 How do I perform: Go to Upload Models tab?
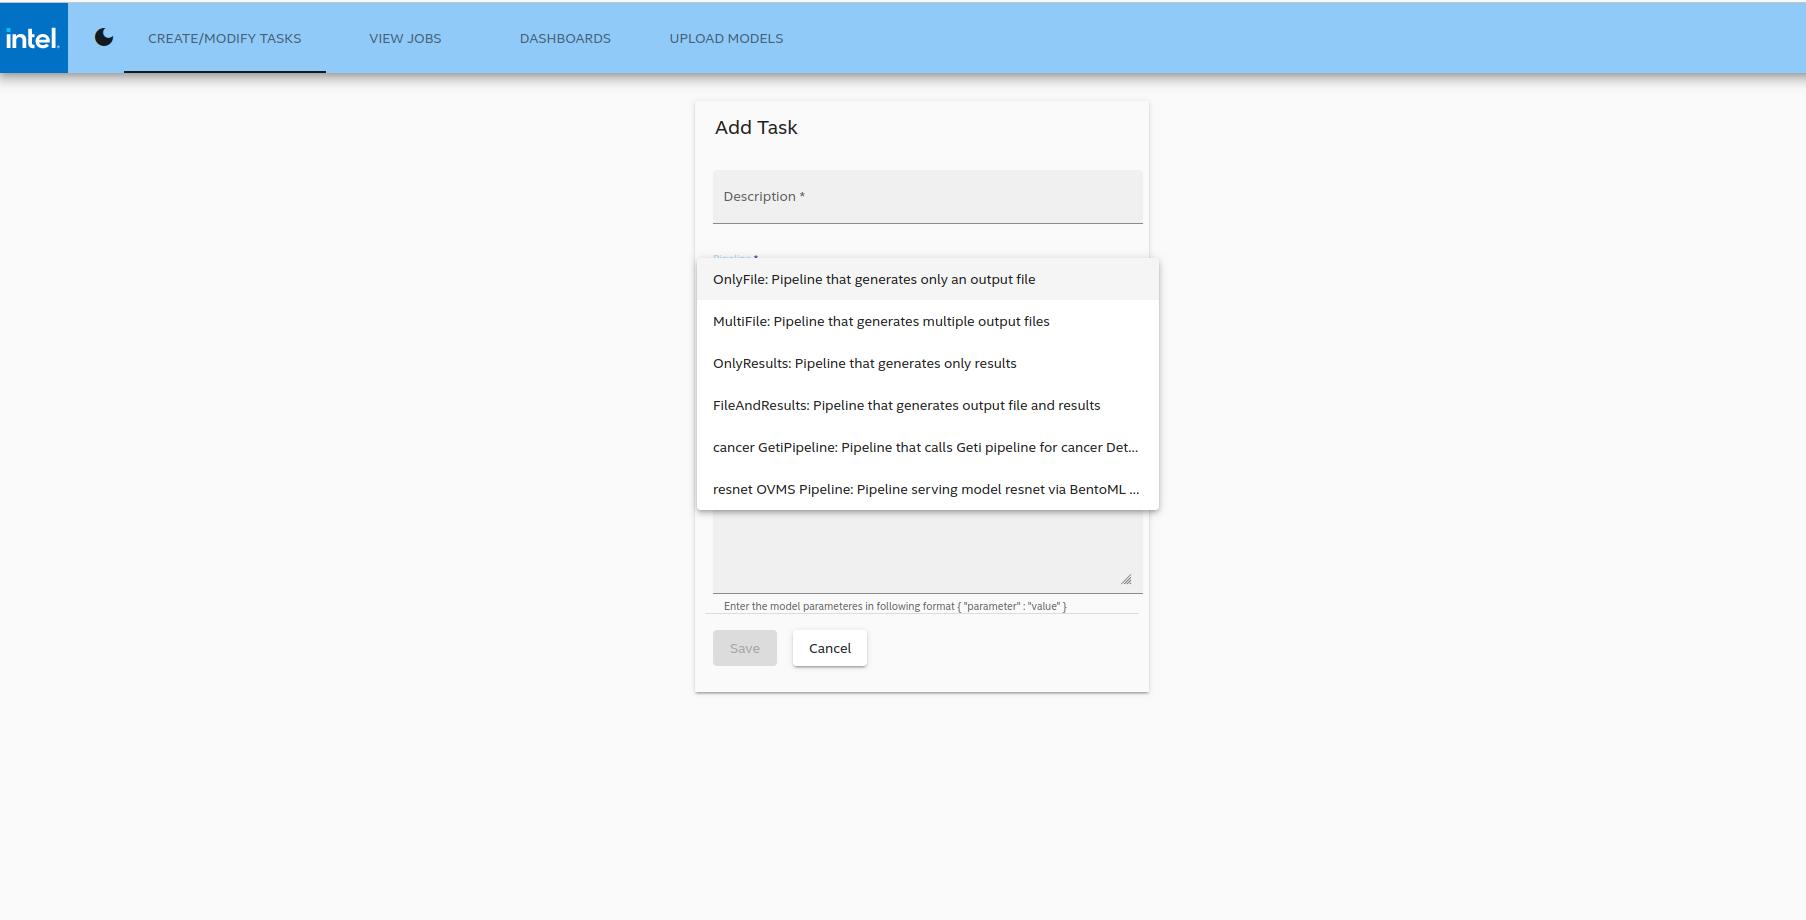[x=726, y=38]
